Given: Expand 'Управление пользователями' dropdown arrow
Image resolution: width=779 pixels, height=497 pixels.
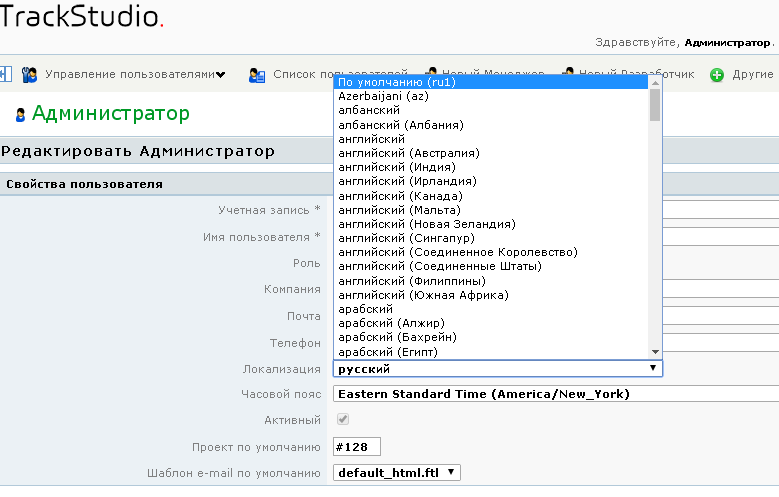Looking at the screenshot, I should (221, 75).
